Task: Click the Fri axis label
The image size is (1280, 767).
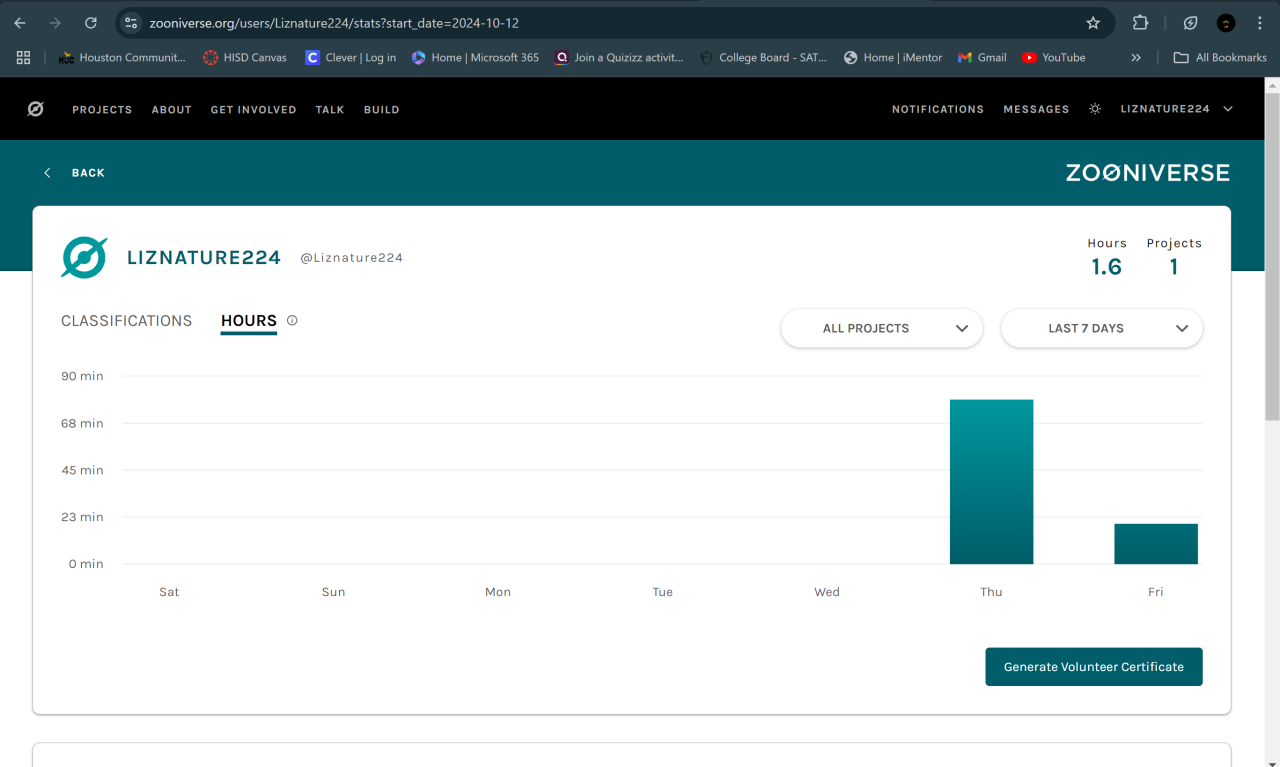Action: 1156,592
